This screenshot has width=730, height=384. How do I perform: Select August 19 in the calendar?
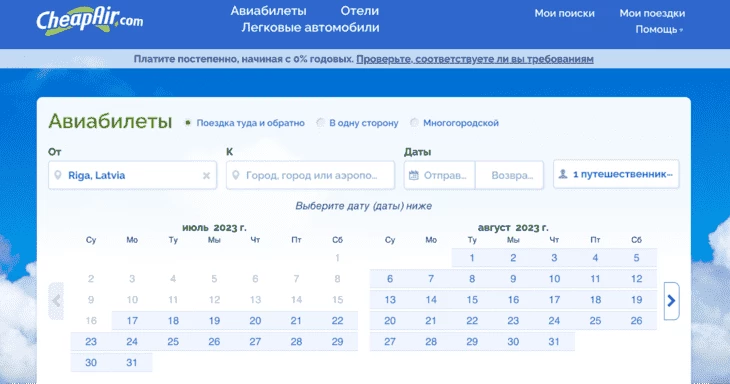pyautogui.click(x=636, y=300)
